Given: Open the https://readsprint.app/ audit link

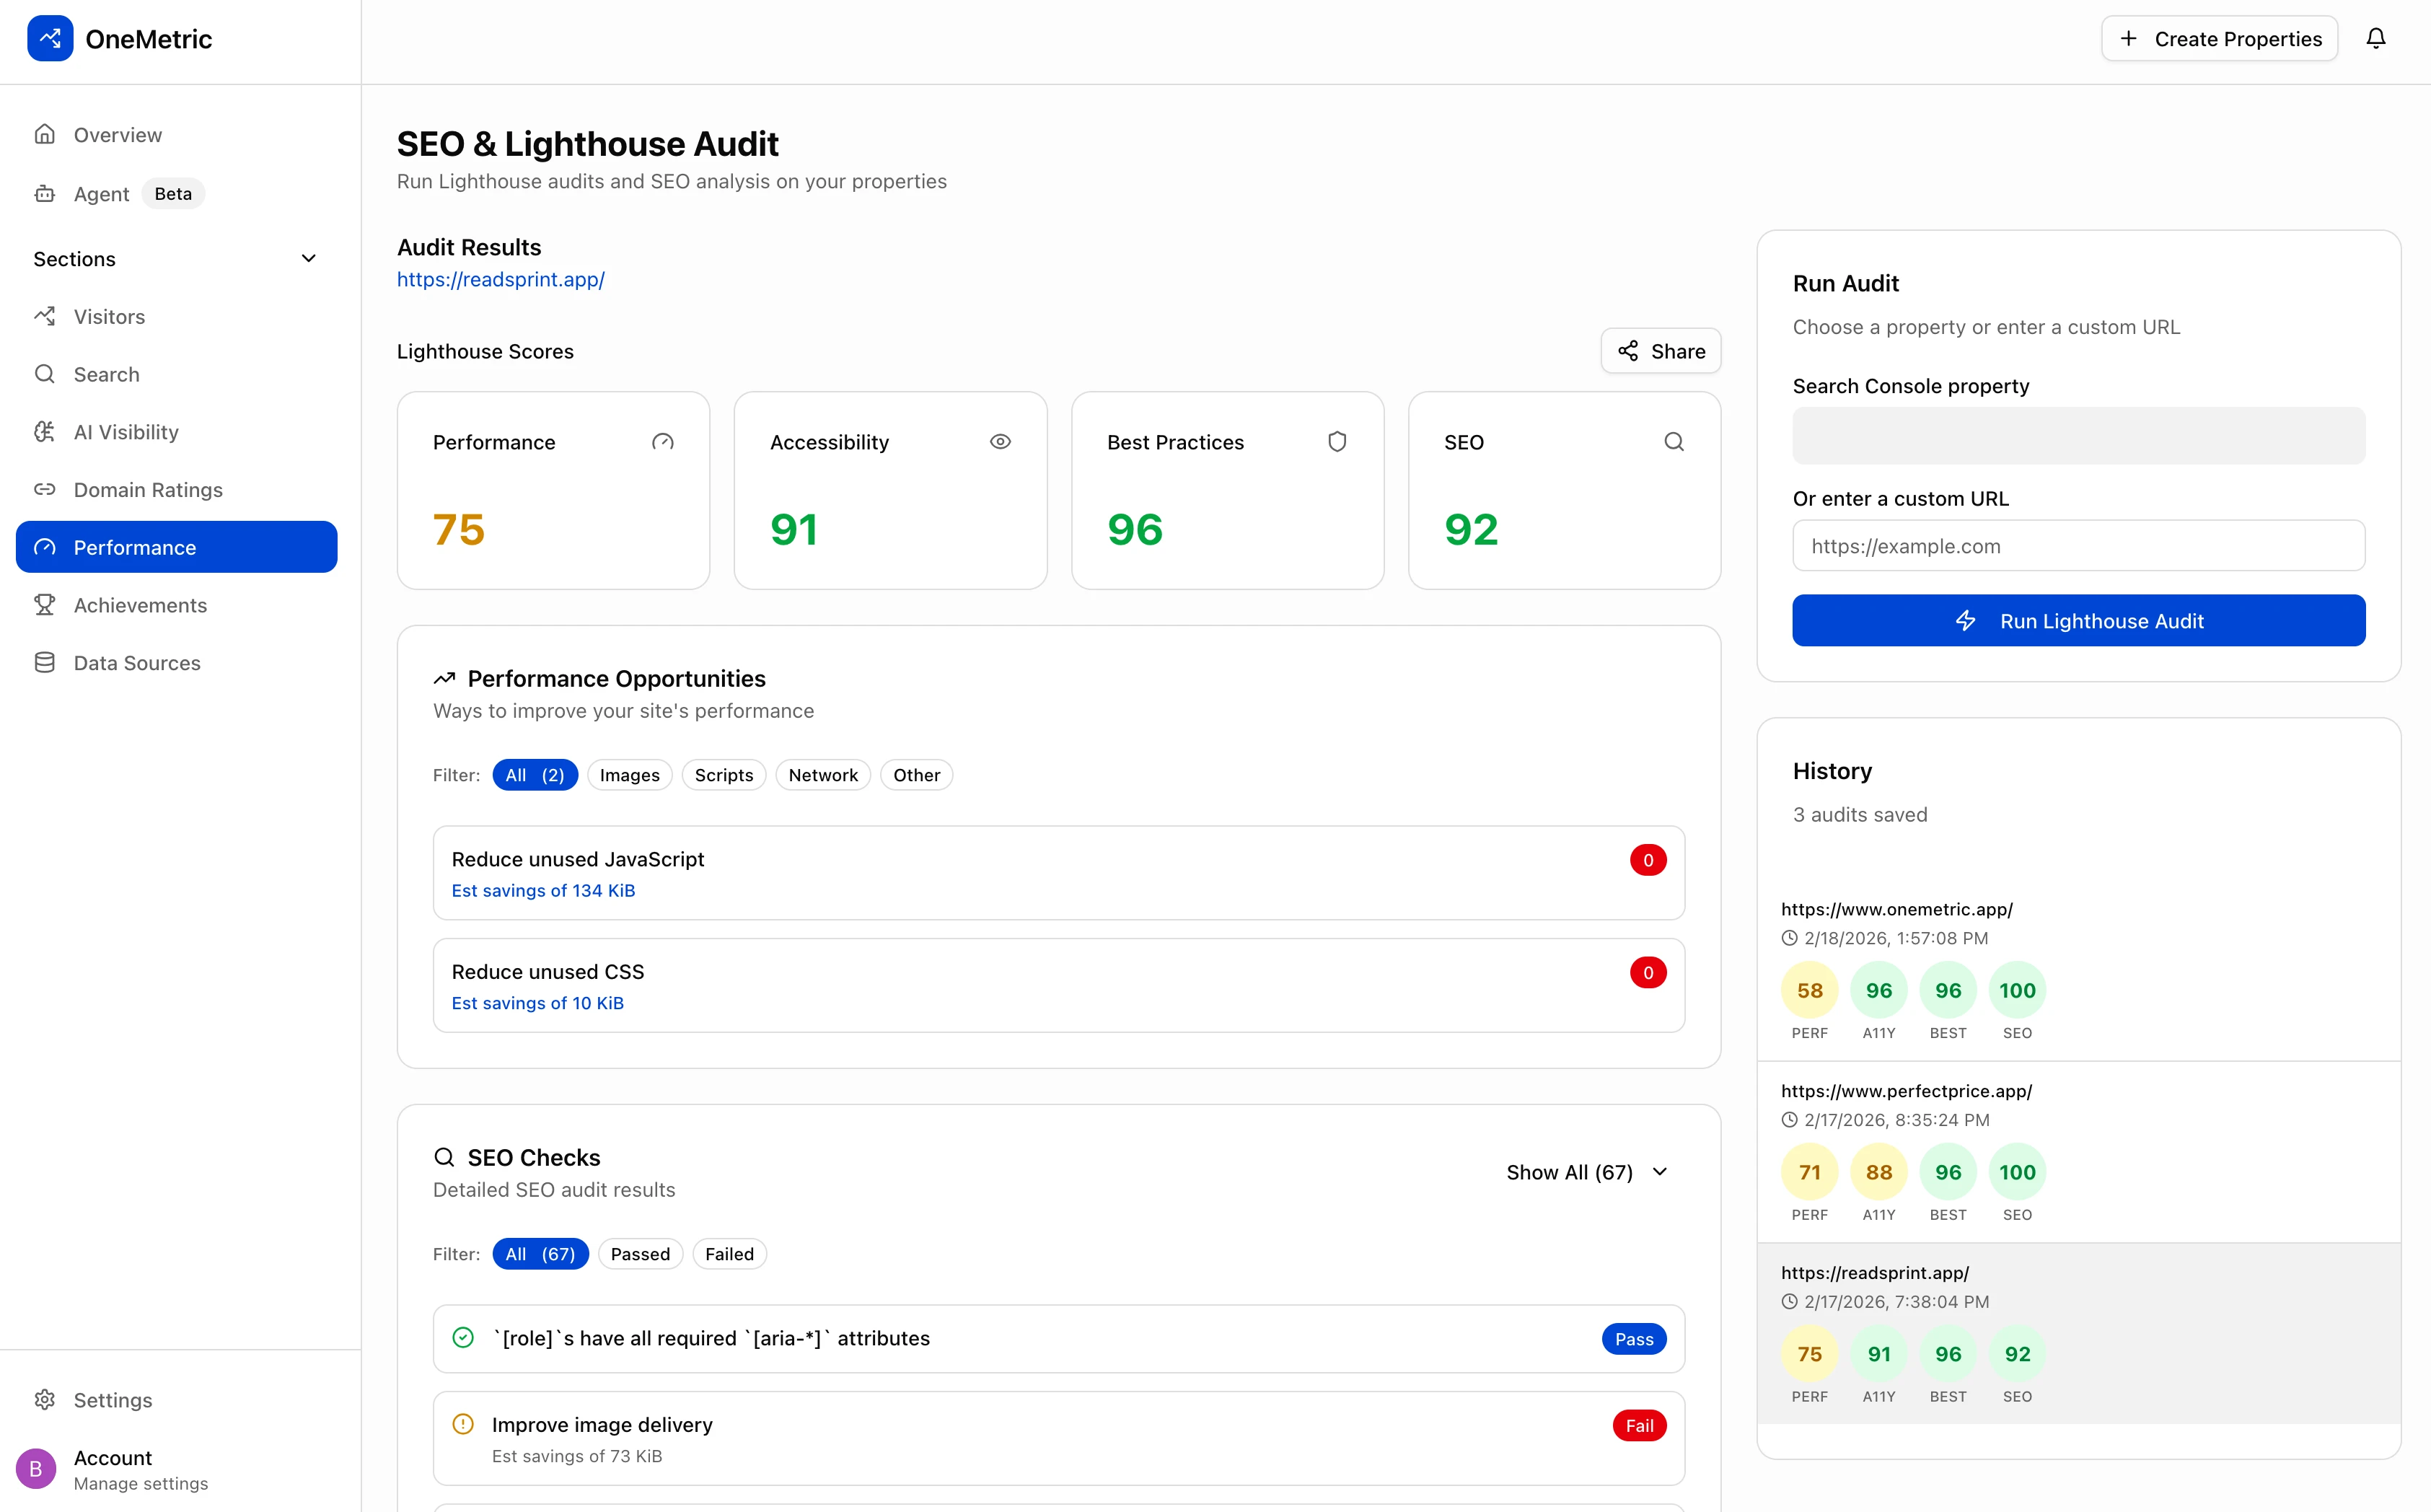Looking at the screenshot, I should [501, 280].
